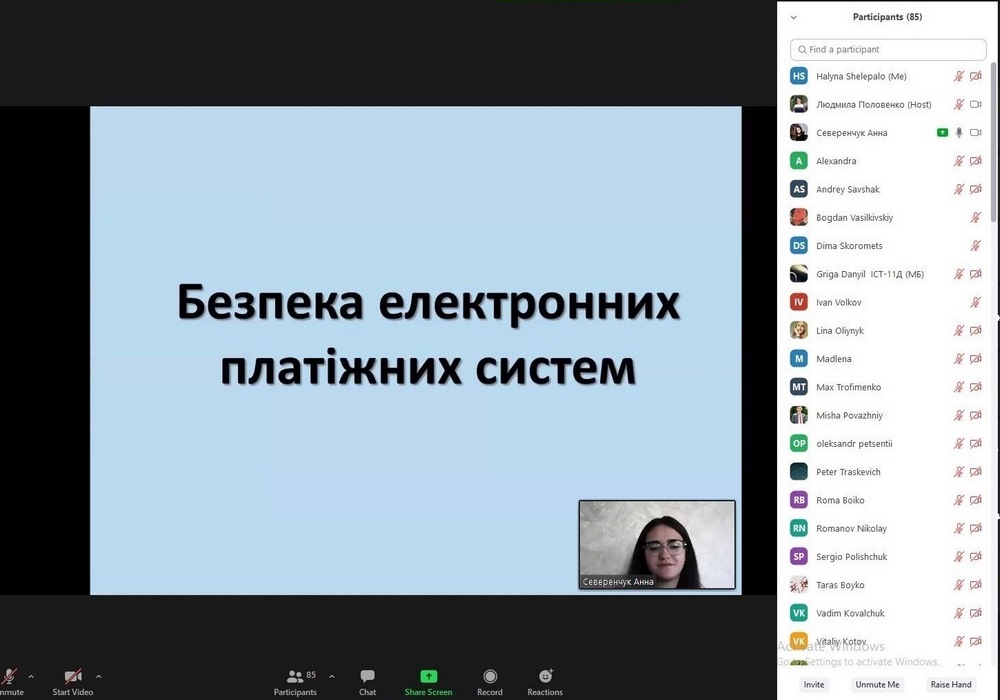
Task: Select Max Trofimenko in the participant list
Action: pos(848,387)
